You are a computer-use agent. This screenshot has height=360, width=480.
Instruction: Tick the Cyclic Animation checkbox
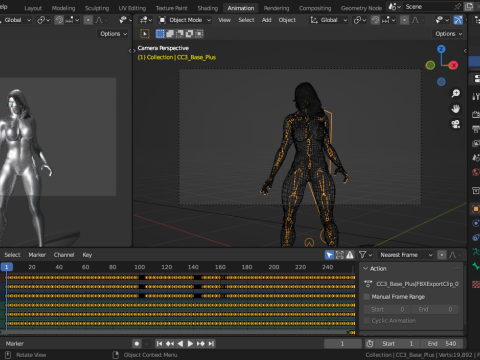367,321
